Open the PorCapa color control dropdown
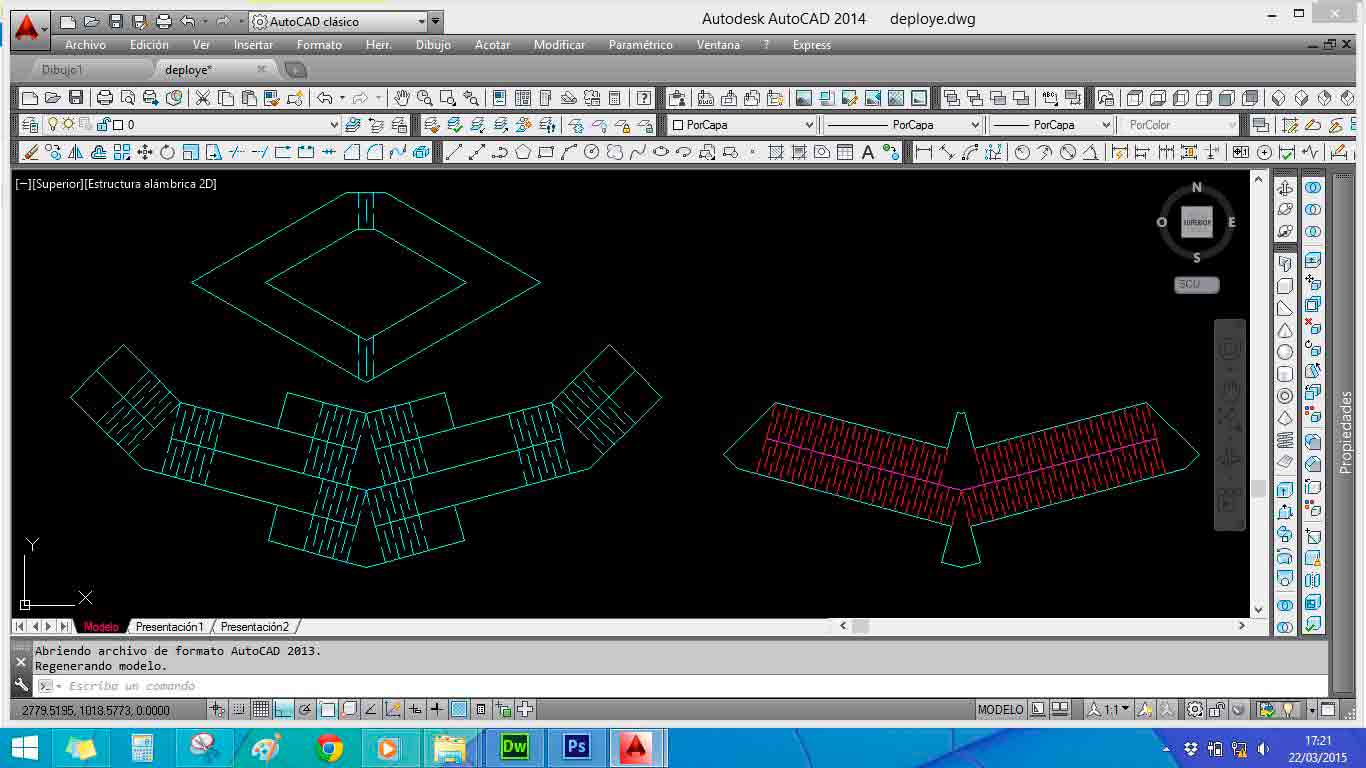Viewport: 1366px width, 768px height. [742, 125]
